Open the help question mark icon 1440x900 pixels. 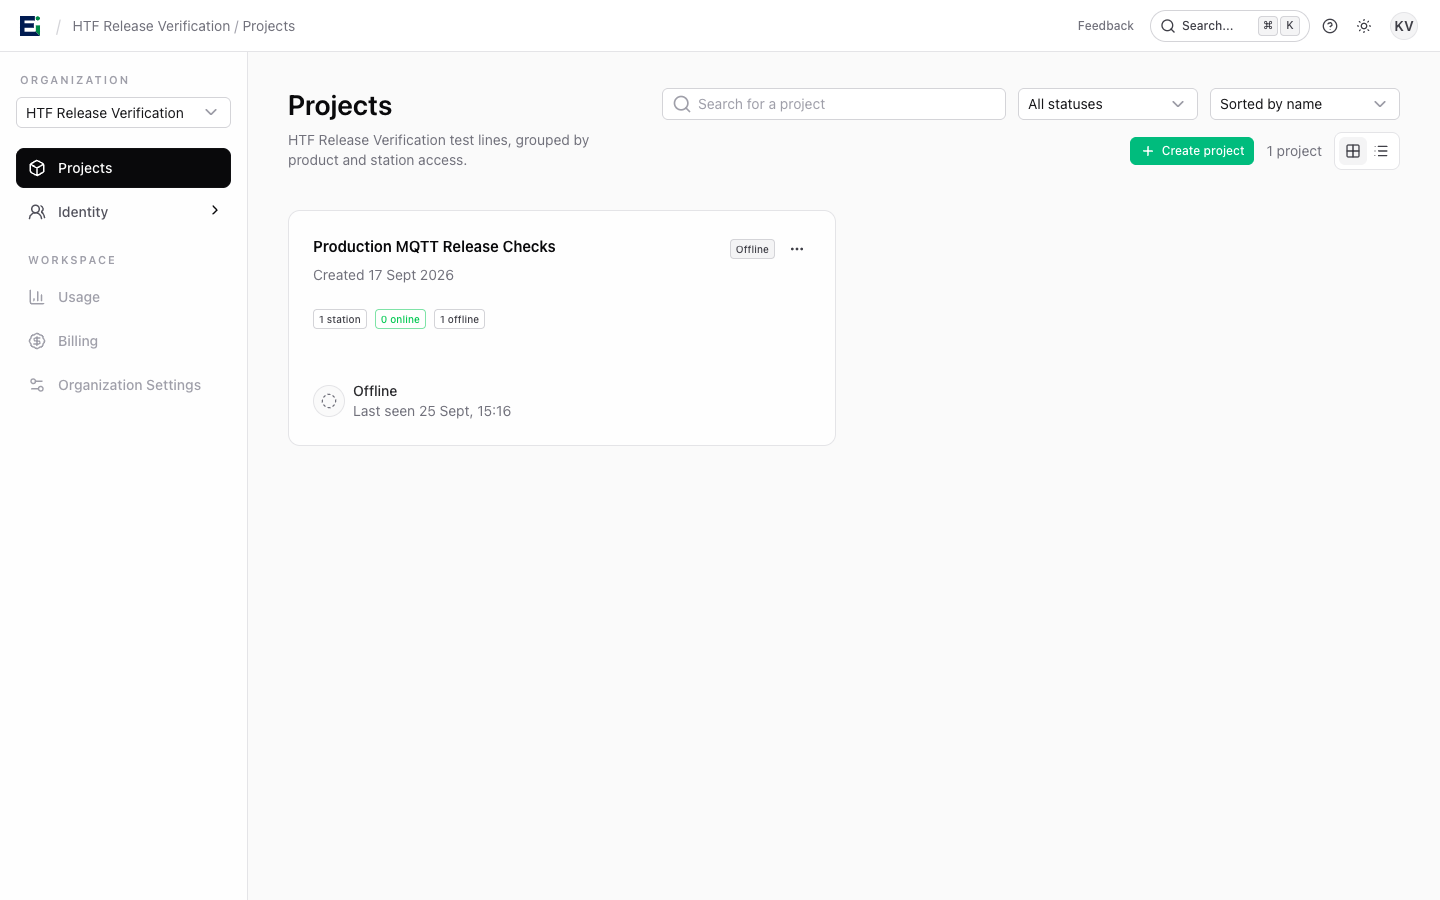1330,26
